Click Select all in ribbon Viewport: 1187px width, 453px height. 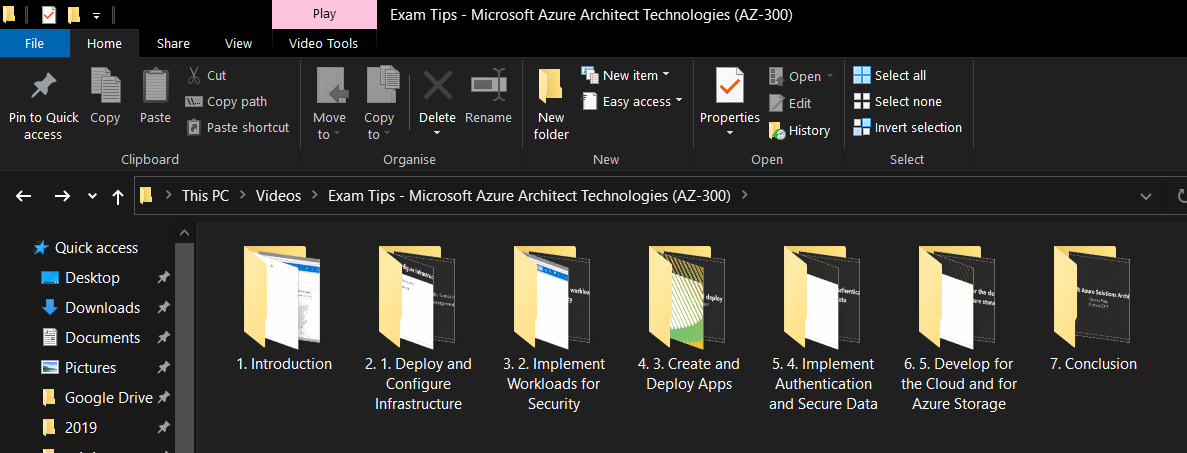pyautogui.click(x=889, y=75)
